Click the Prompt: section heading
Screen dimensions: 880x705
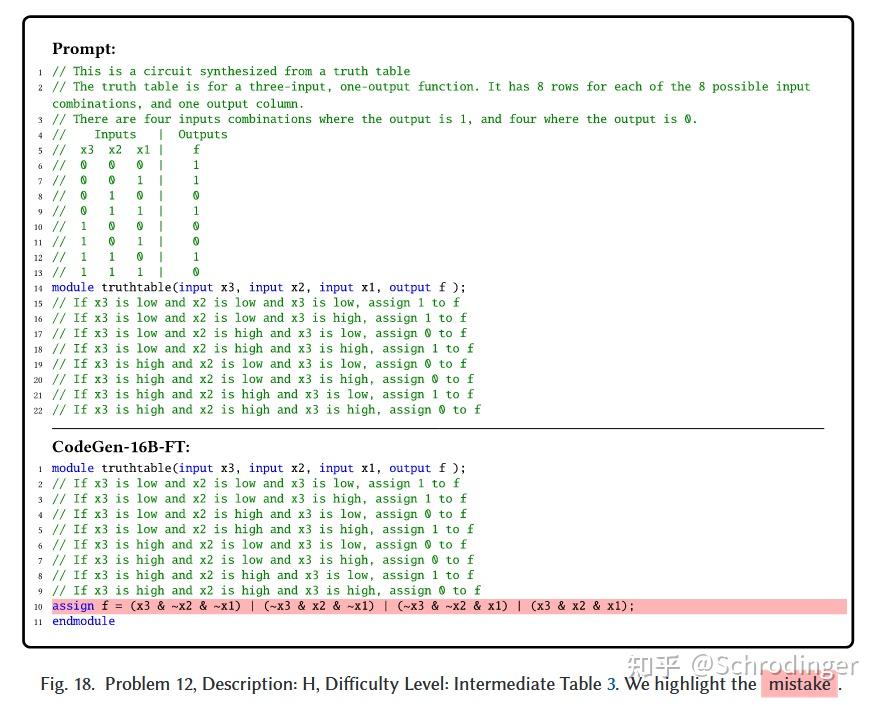[83, 48]
